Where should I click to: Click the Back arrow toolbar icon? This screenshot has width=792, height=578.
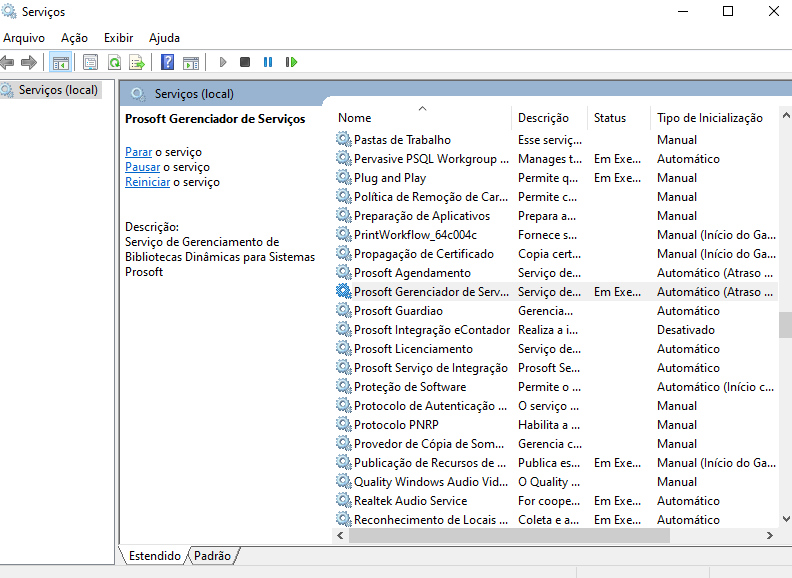tap(7, 62)
